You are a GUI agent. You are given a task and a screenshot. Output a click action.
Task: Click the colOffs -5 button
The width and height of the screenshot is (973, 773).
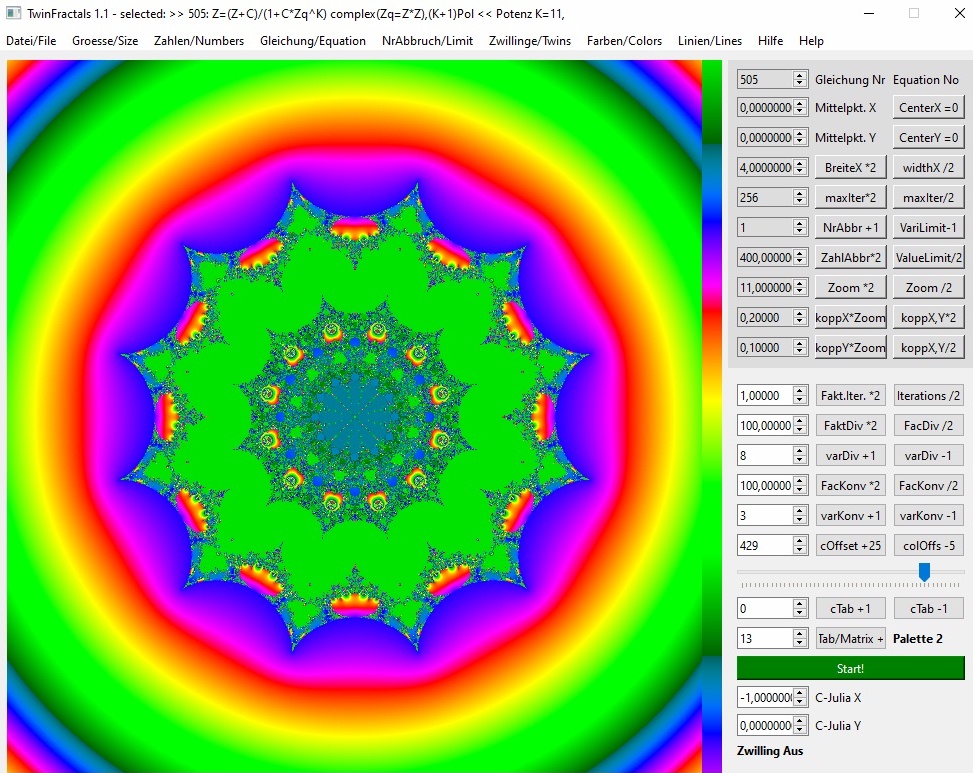pyautogui.click(x=928, y=545)
